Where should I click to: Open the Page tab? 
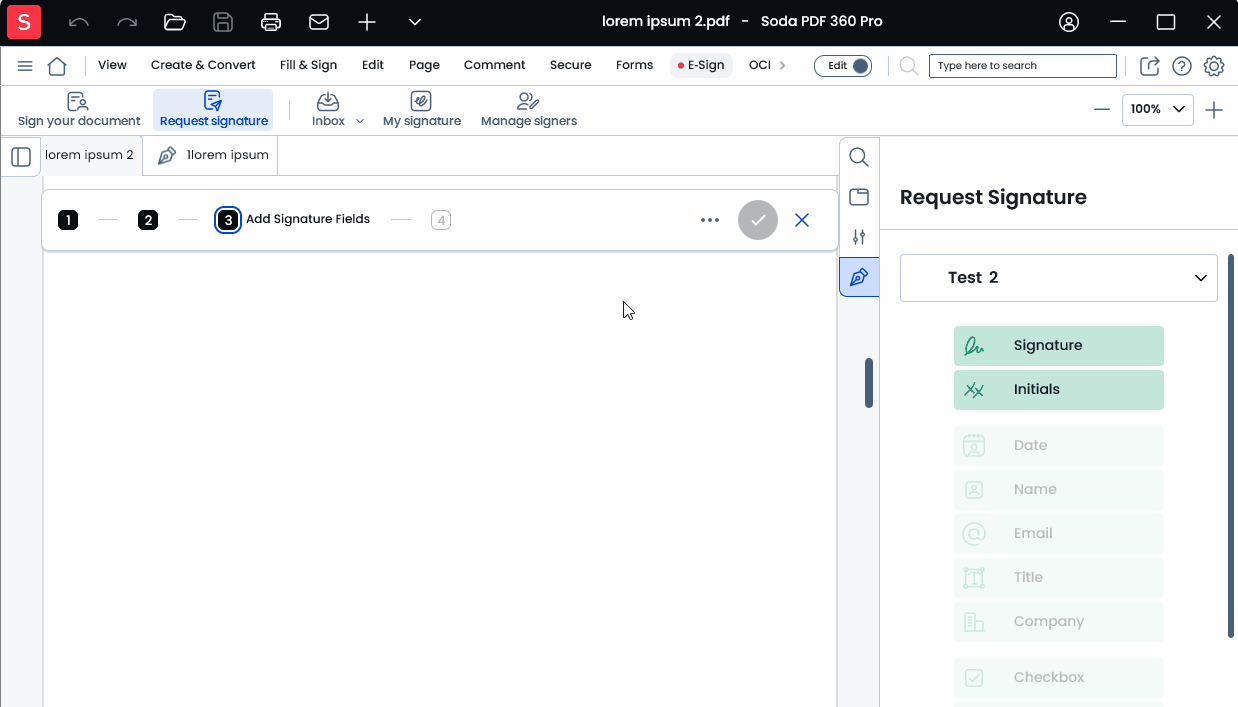click(424, 65)
